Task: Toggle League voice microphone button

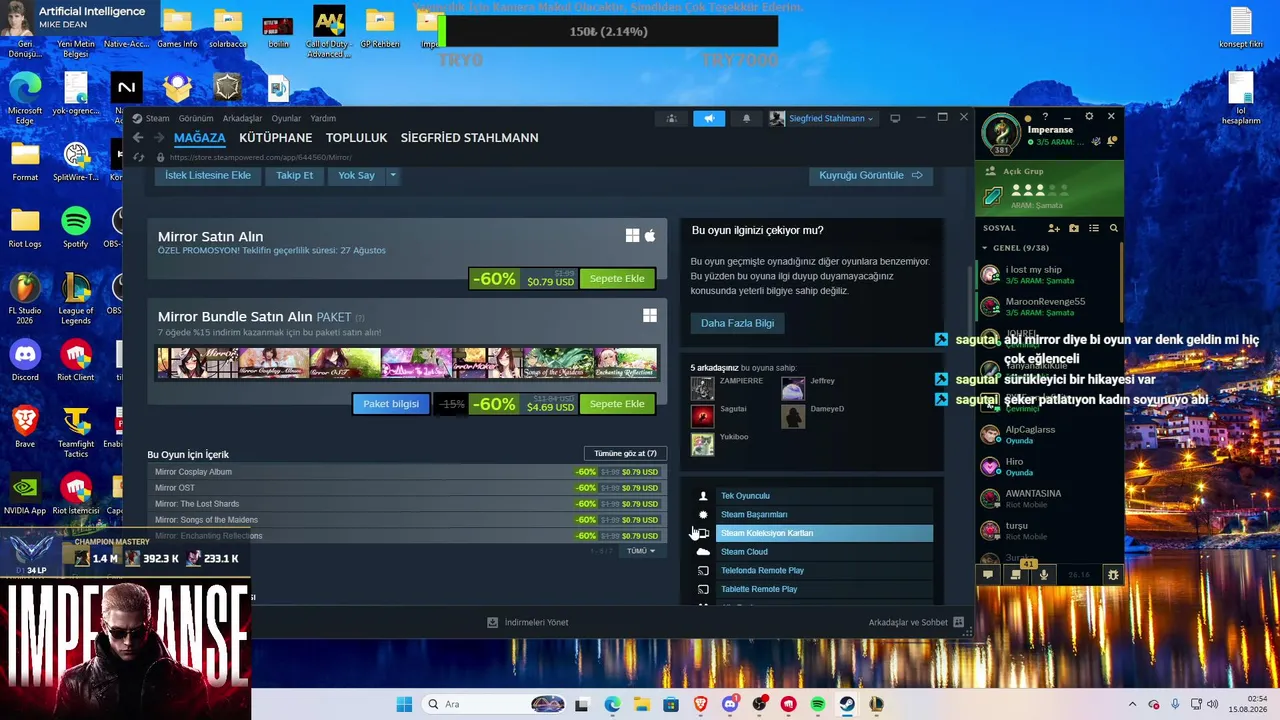Action: point(1044,575)
